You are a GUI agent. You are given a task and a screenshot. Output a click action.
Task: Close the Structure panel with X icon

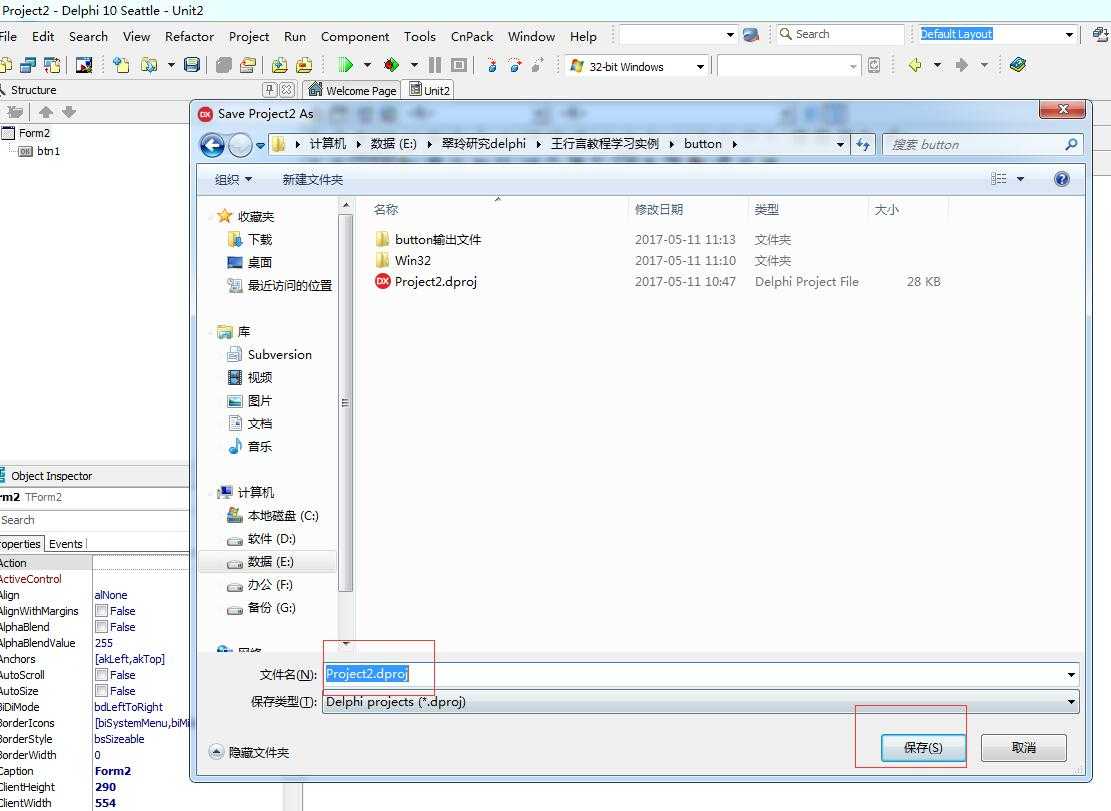tap(286, 90)
